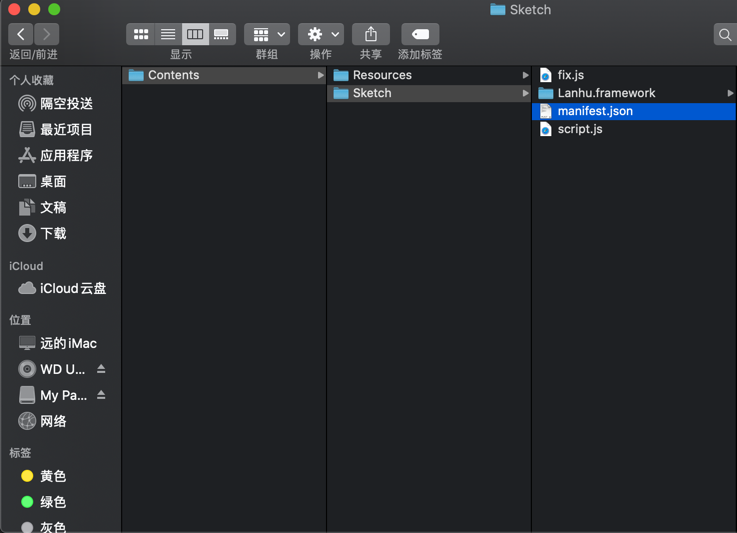Image resolution: width=737 pixels, height=533 pixels.
Task: Open the action (操作) gear menu
Action: click(x=321, y=34)
